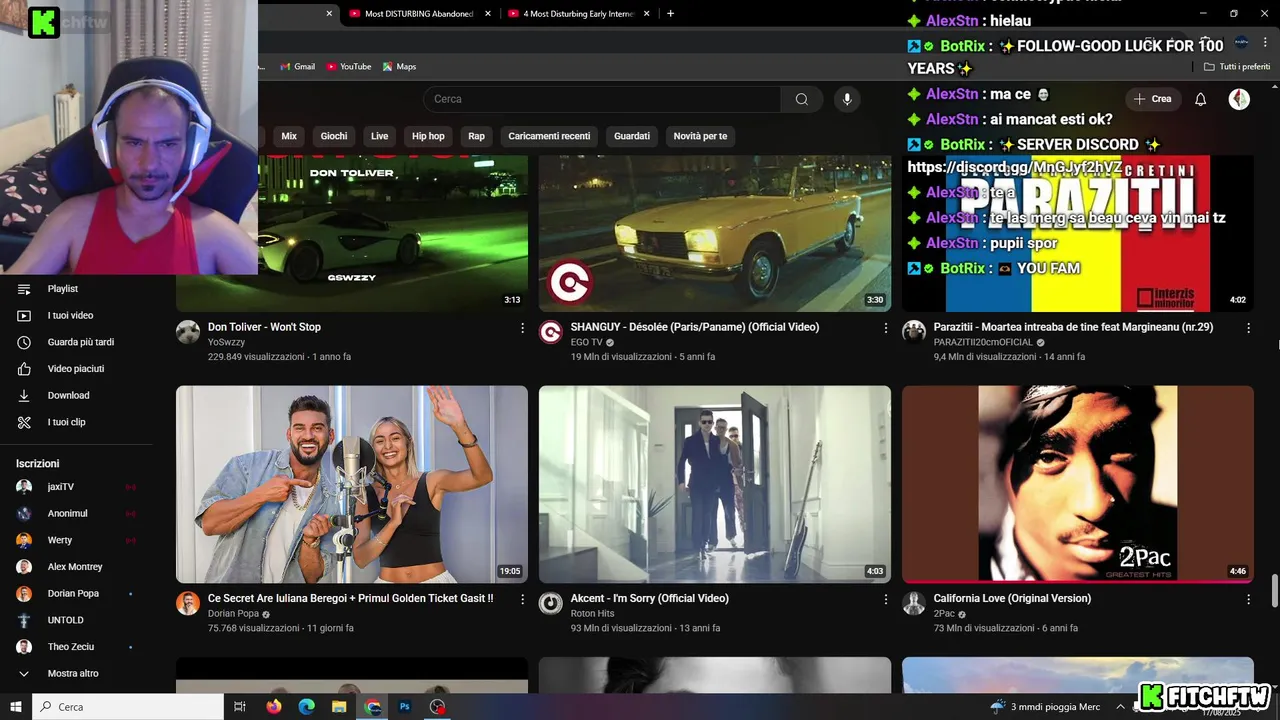1280x720 pixels.
Task: Open Photoshop from the taskbar
Action: coord(405,707)
